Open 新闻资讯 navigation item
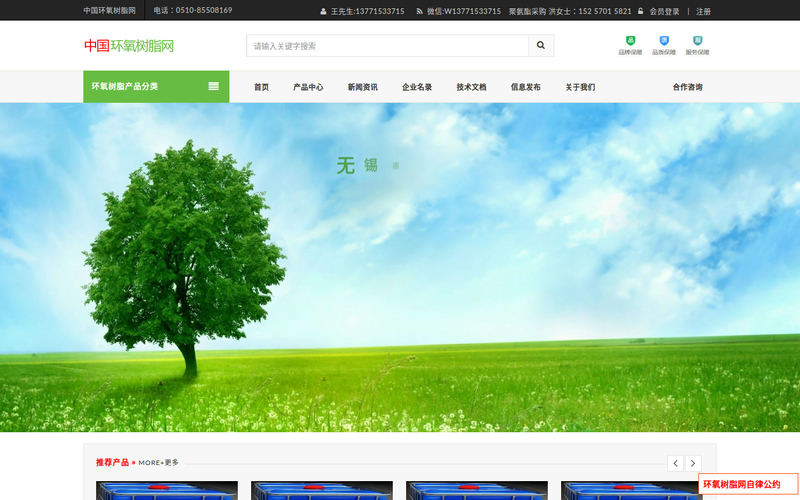The width and height of the screenshot is (800, 500). tap(362, 87)
